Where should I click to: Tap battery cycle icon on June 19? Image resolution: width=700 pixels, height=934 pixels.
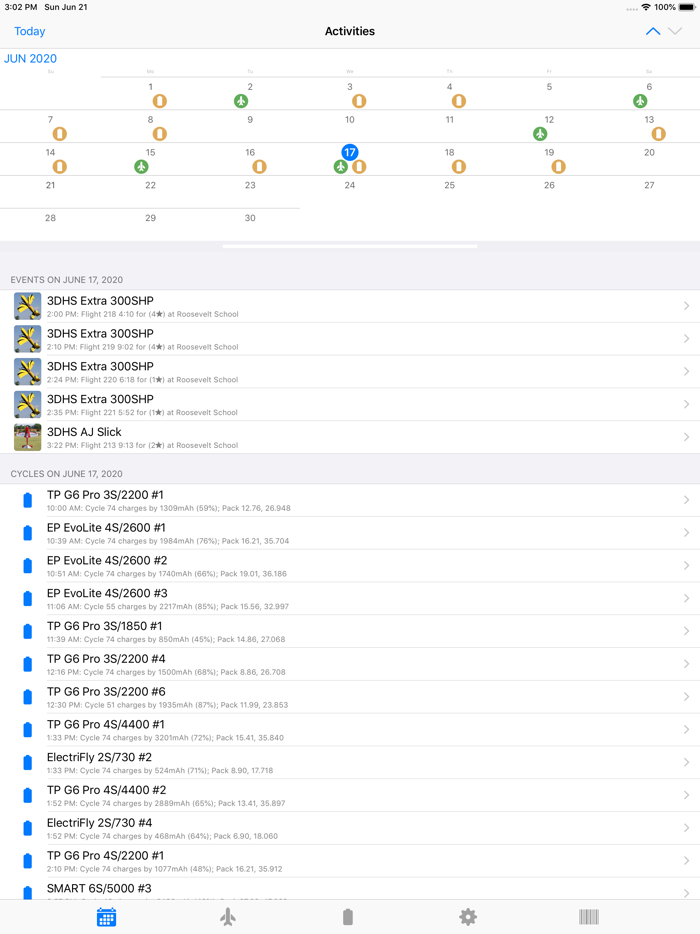[x=558, y=167]
